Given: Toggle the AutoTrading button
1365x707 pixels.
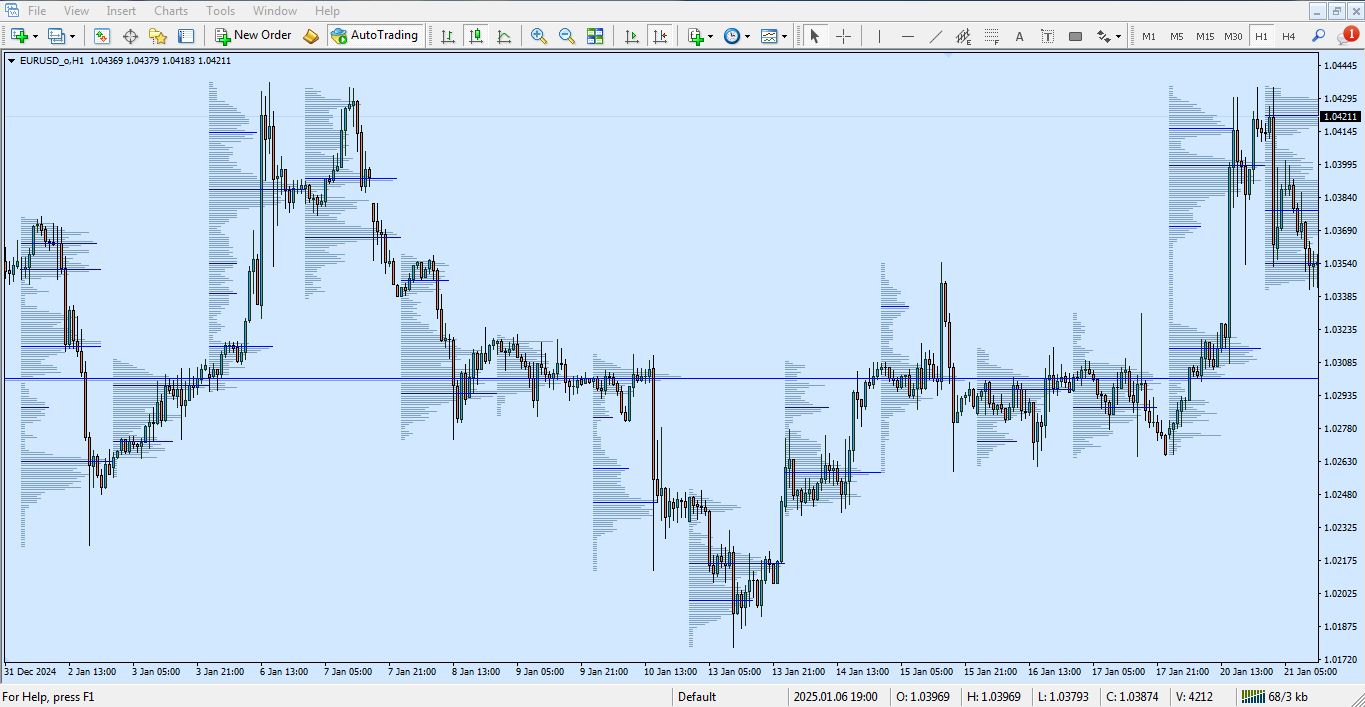Looking at the screenshot, I should 374,36.
